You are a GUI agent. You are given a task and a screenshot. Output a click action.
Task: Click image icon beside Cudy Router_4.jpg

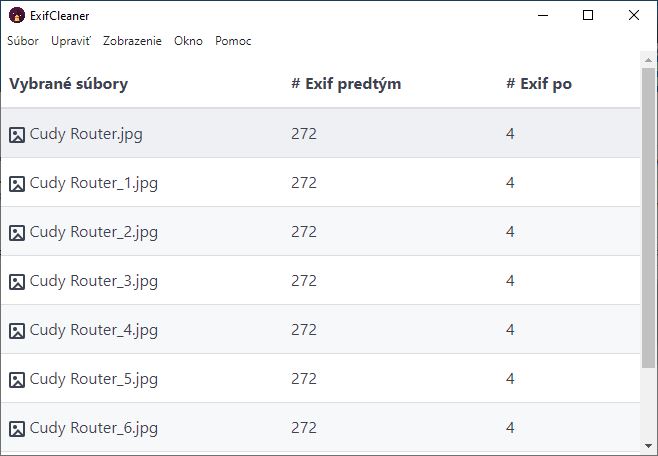[x=17, y=331]
